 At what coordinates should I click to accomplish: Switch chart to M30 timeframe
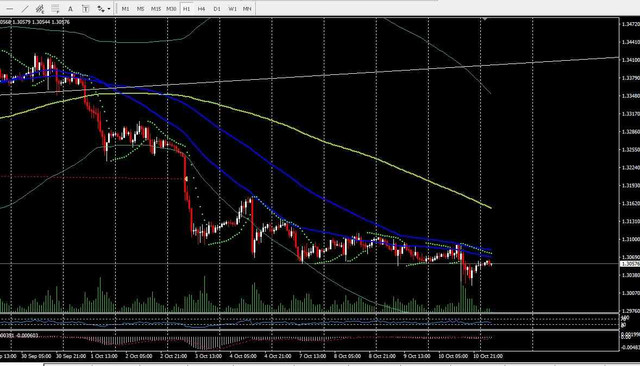pyautogui.click(x=171, y=9)
